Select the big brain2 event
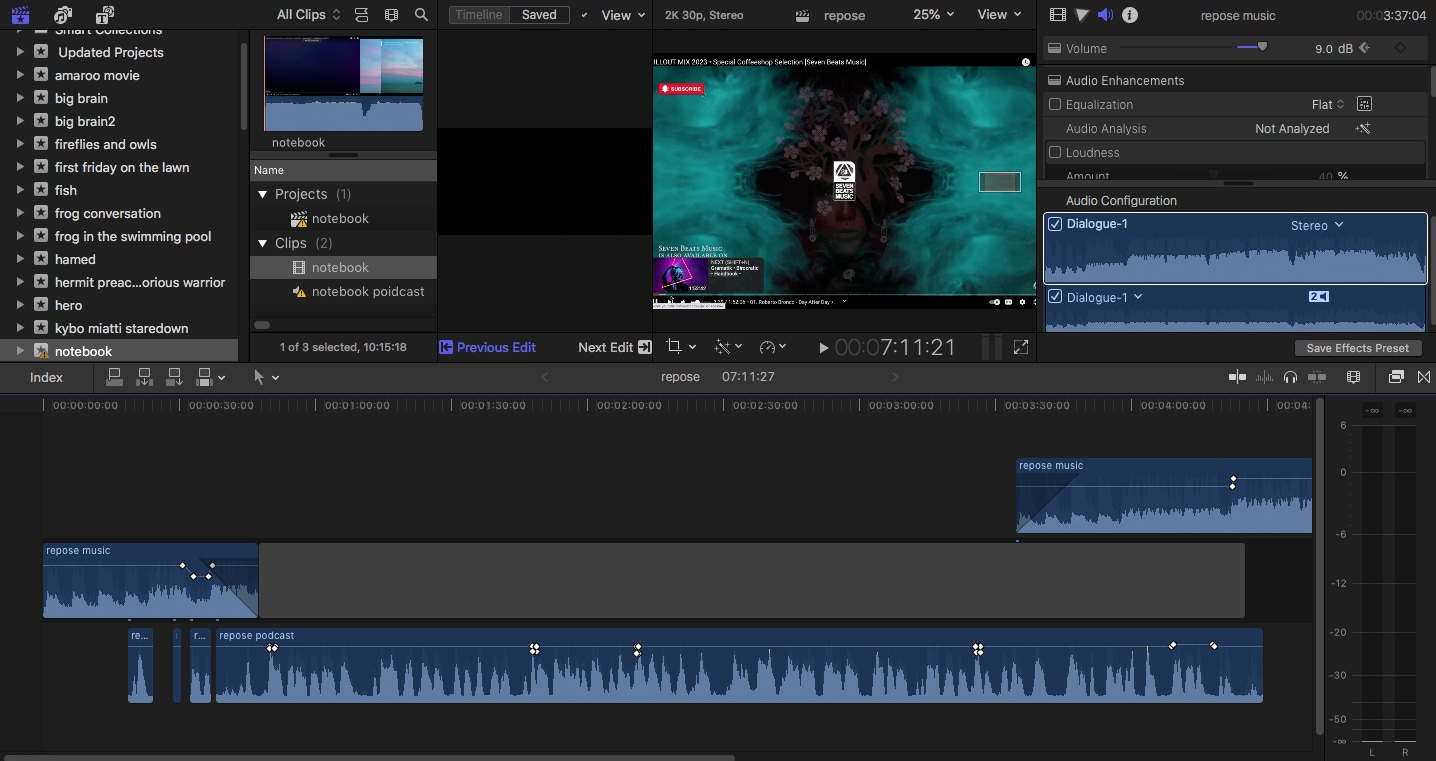Viewport: 1436px width, 761px height. [x=85, y=121]
